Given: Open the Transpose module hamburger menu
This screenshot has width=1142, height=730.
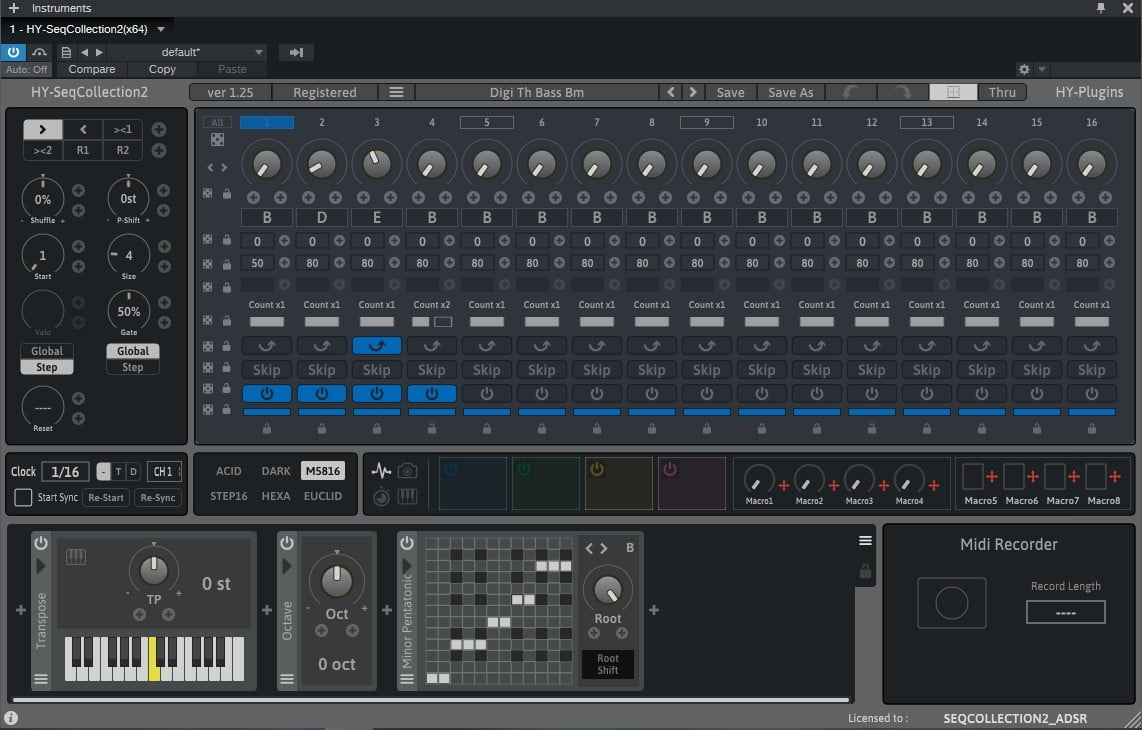Looking at the screenshot, I should click(x=41, y=679).
